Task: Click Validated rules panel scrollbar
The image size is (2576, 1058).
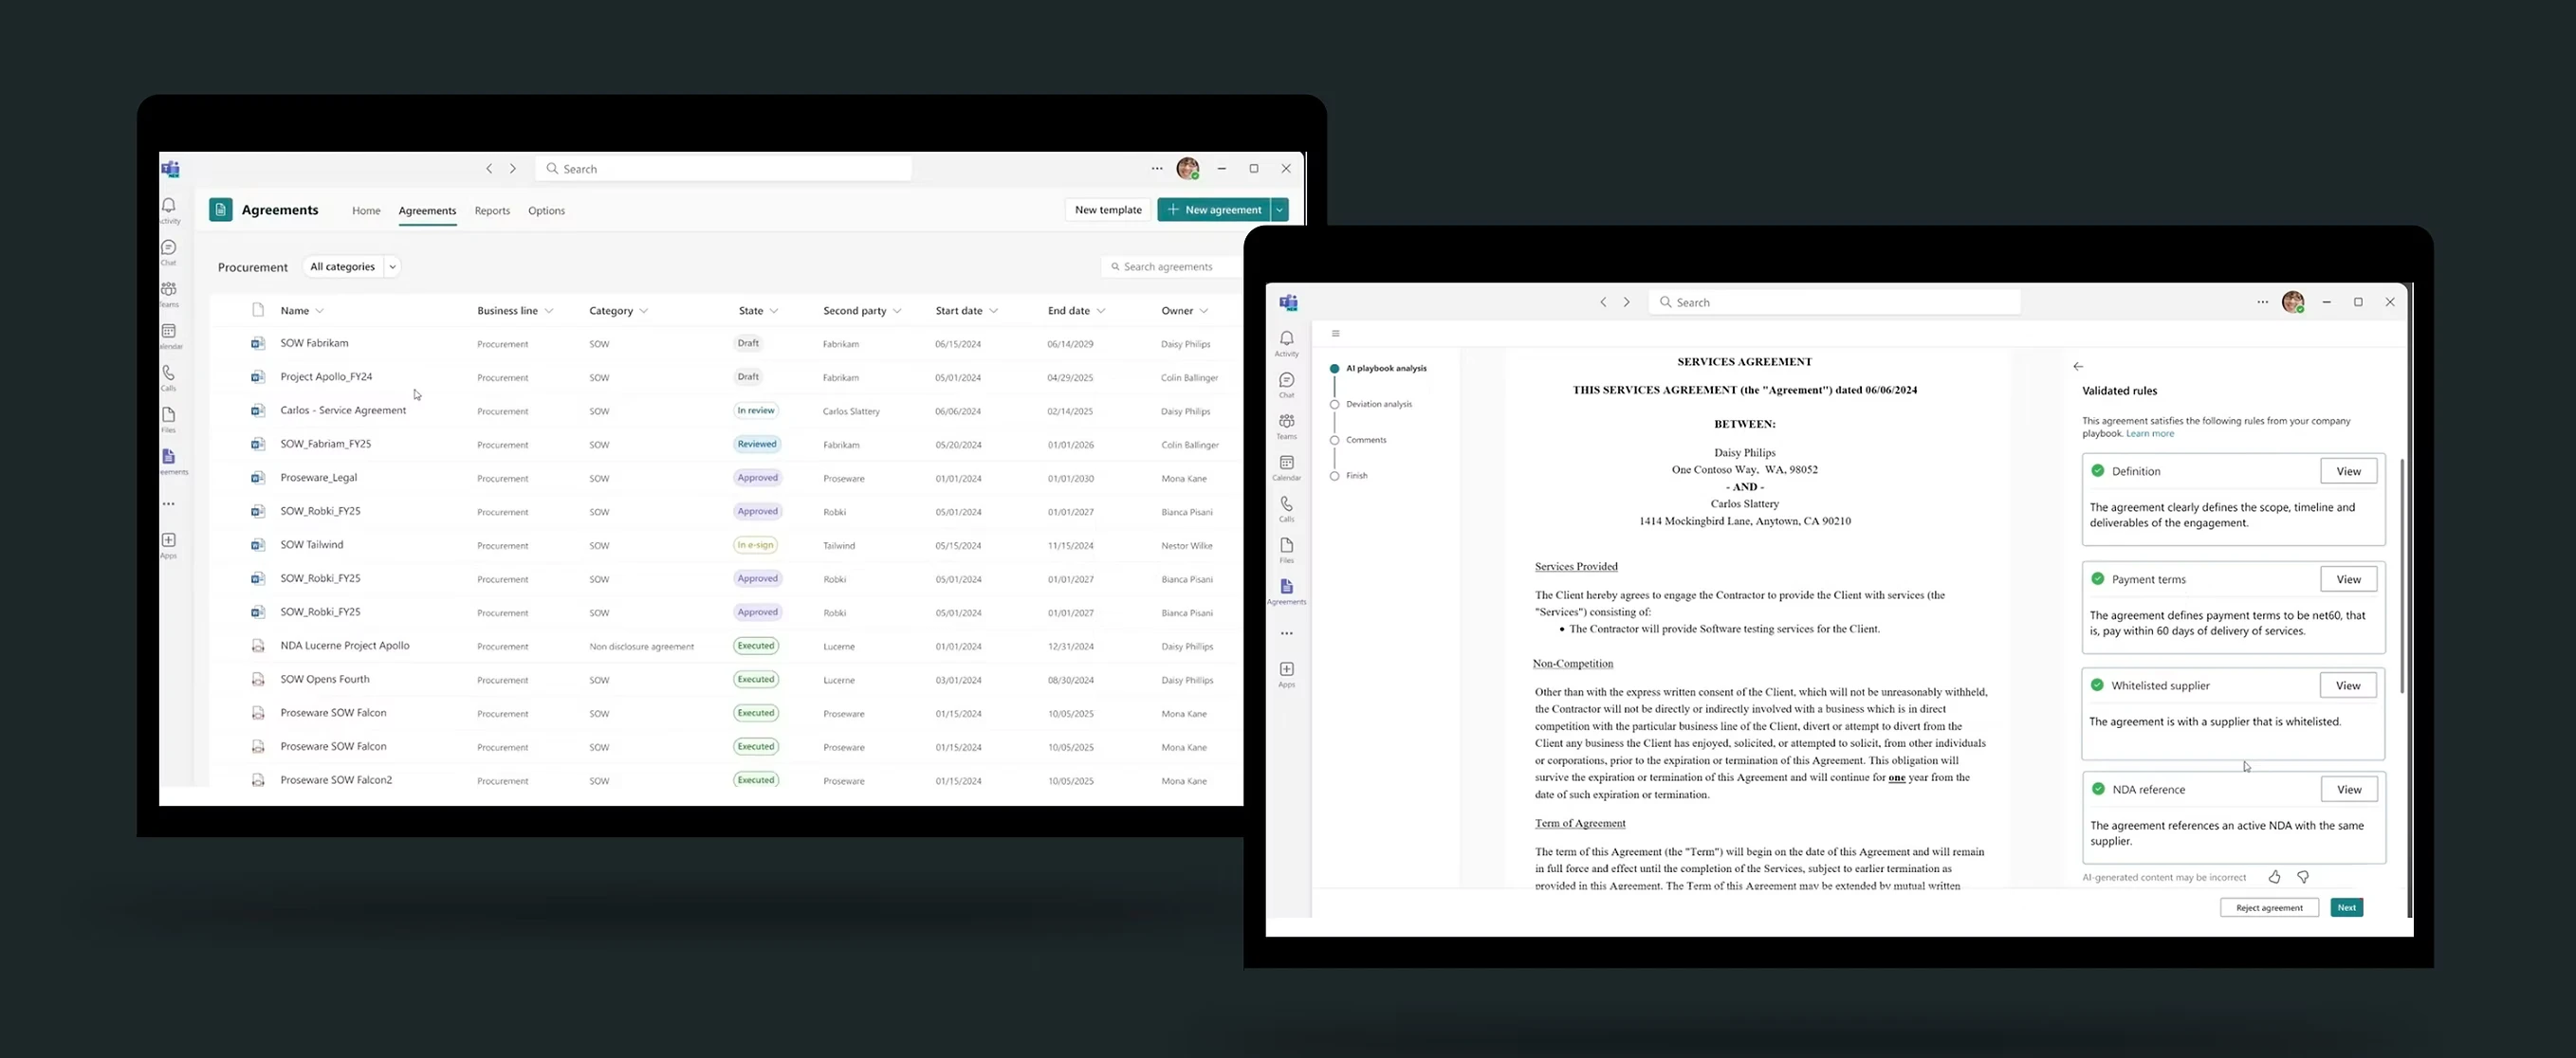Action: point(2401,576)
